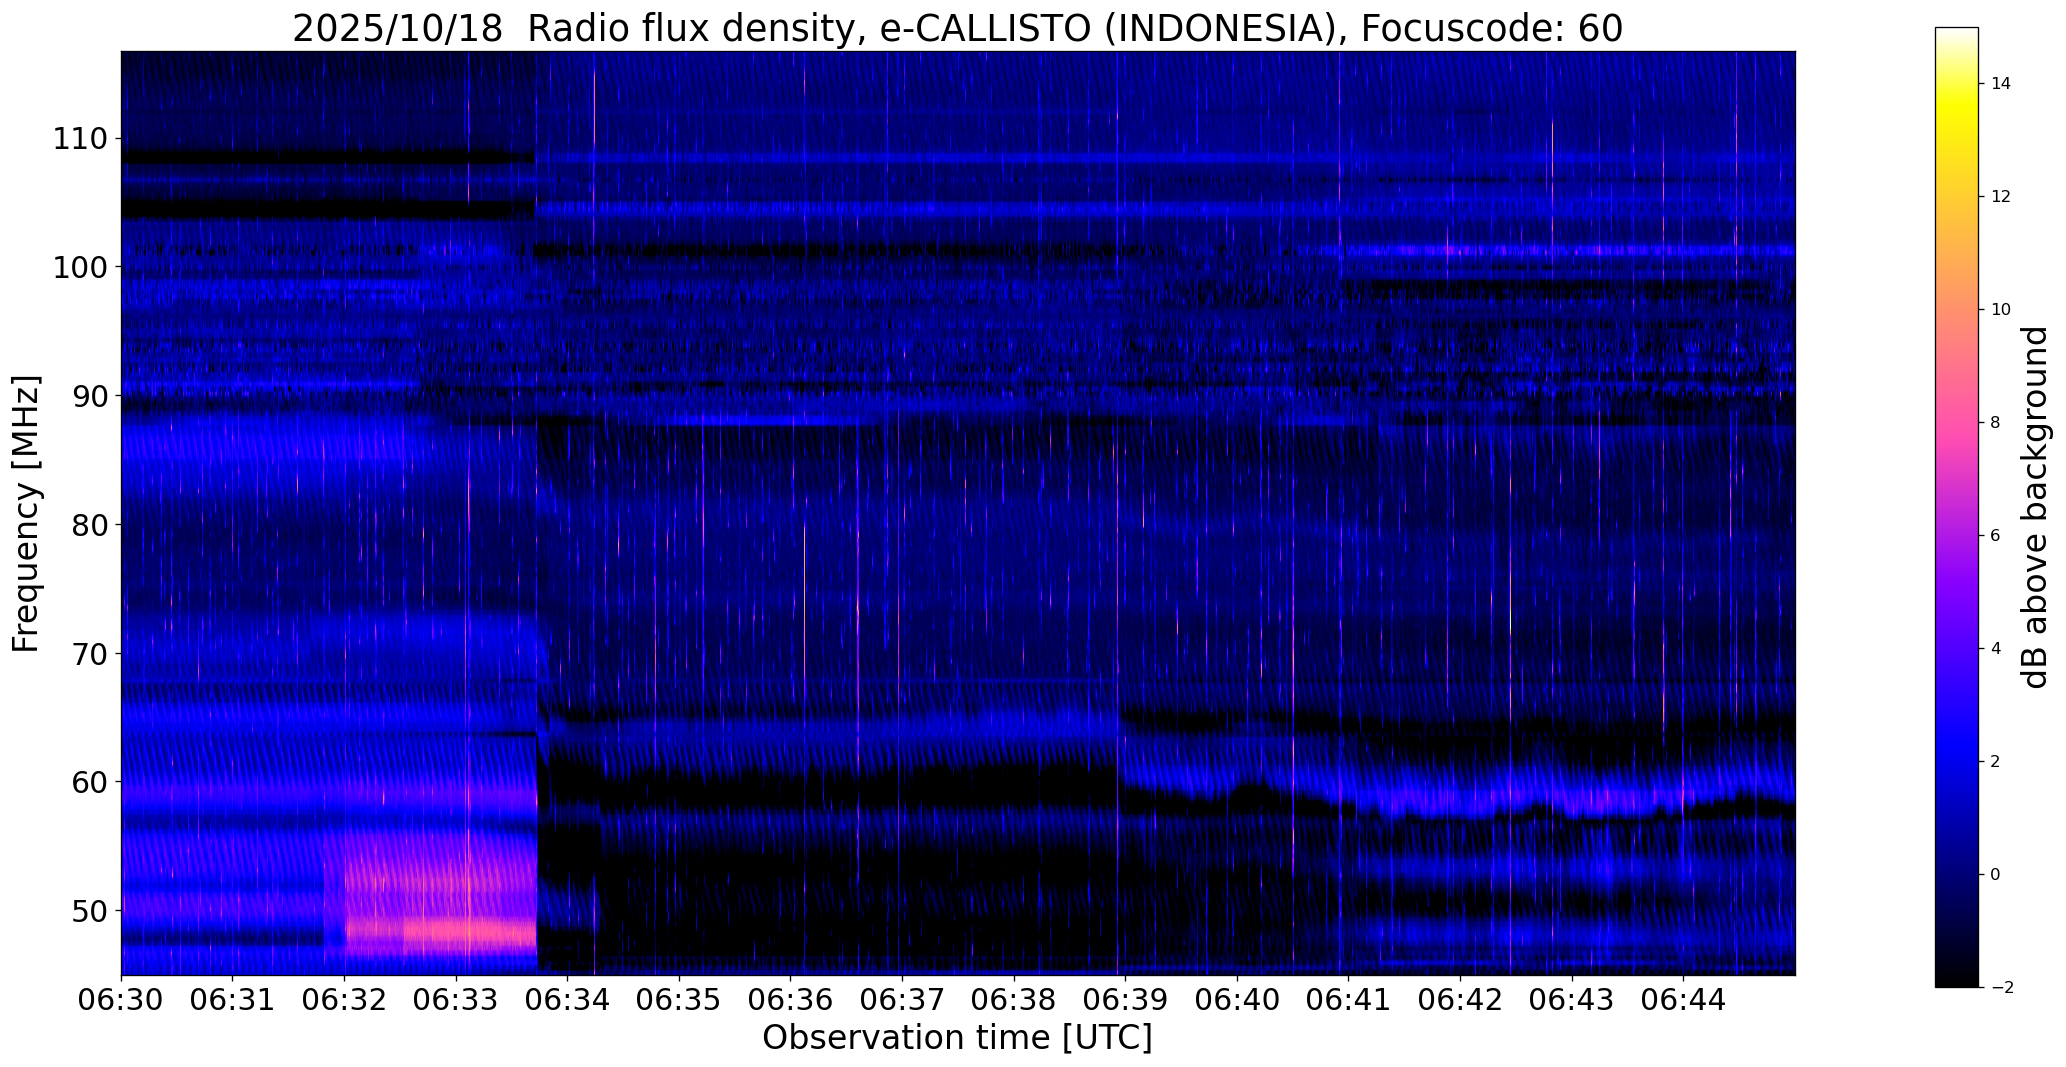Click the 'dB above background' colorbar label
This screenshot has height=1067, width=2066.
point(2036,507)
